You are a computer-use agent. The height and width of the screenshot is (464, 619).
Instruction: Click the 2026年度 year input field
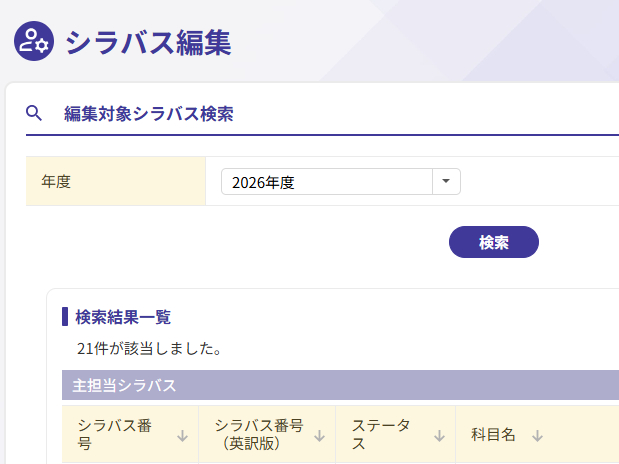pos(326,182)
